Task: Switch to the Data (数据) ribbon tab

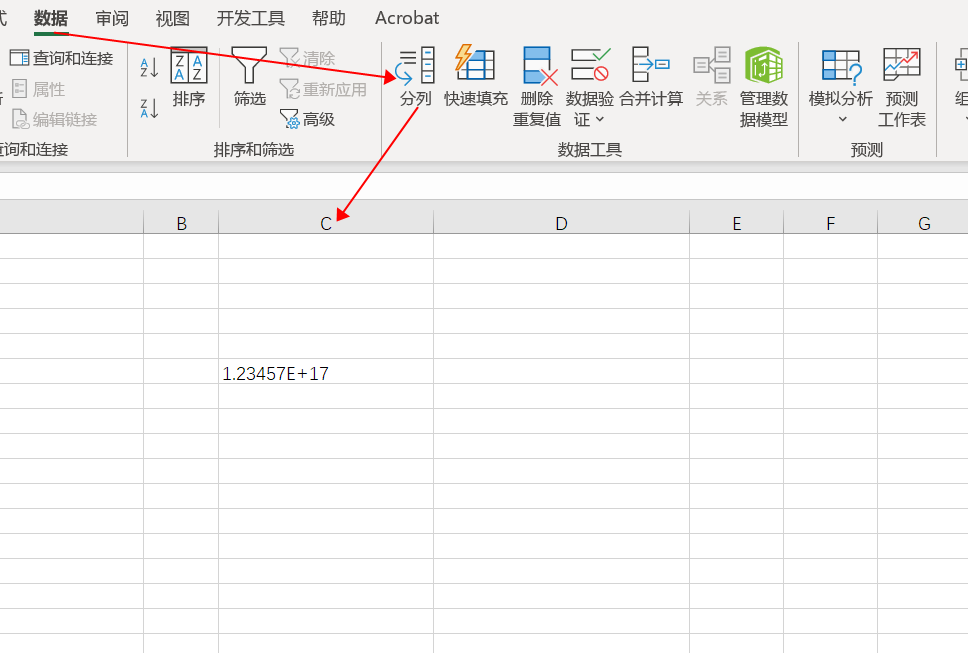Action: click(51, 18)
